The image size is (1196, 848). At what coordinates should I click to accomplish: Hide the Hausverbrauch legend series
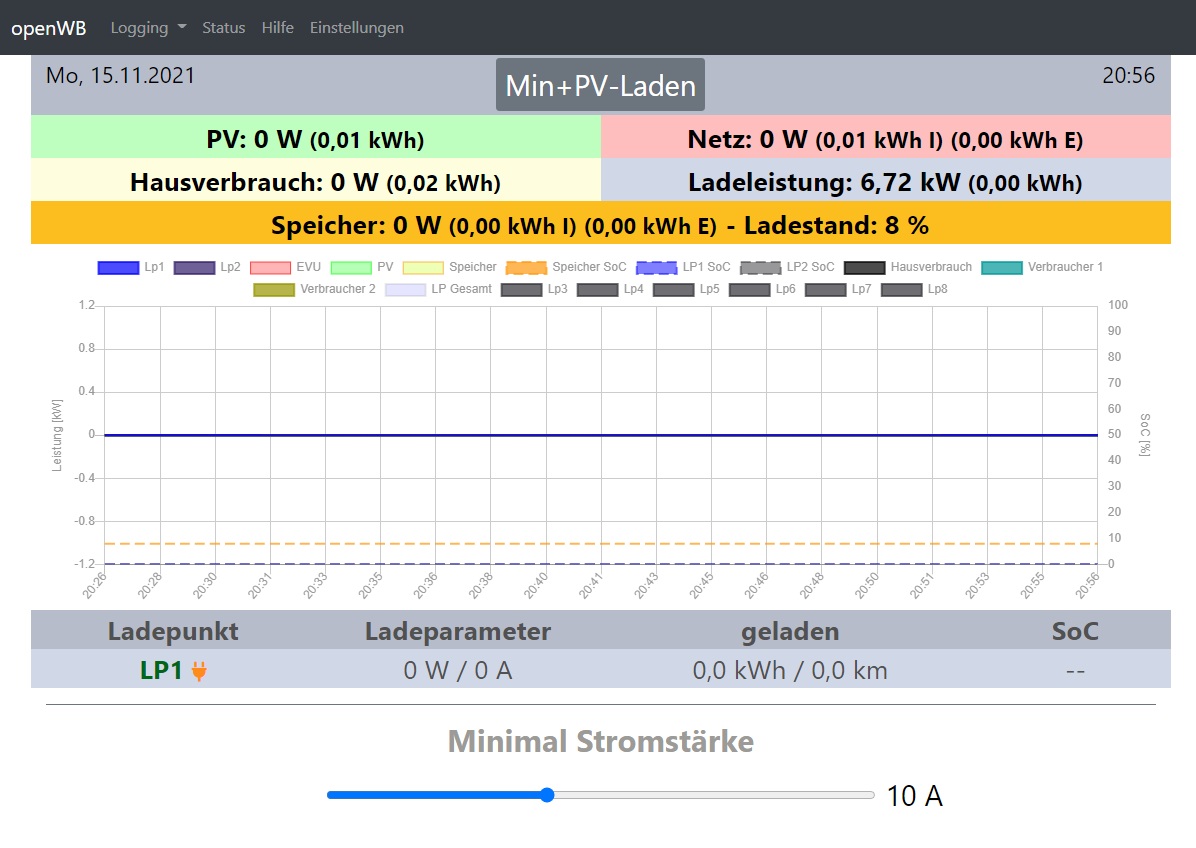point(863,268)
